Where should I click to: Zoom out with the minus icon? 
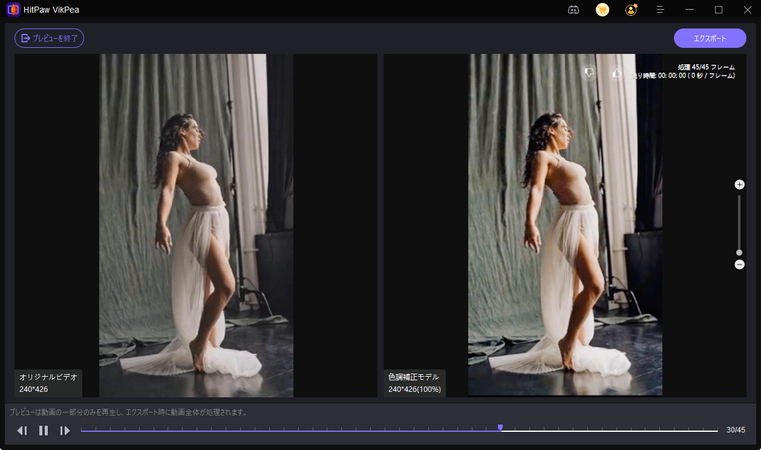pos(739,265)
